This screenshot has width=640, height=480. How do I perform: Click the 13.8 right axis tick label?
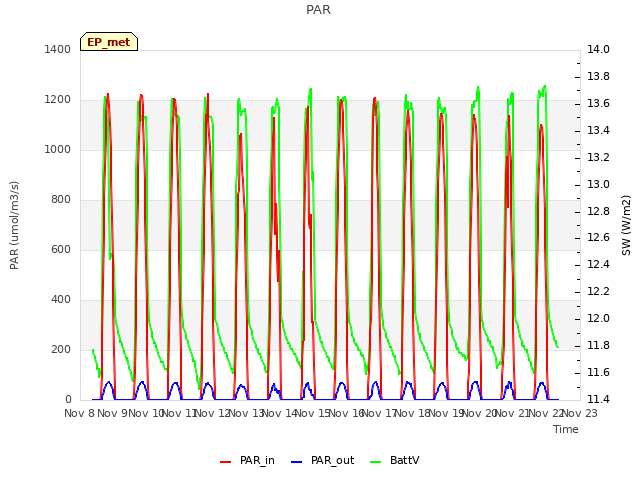coord(598,76)
